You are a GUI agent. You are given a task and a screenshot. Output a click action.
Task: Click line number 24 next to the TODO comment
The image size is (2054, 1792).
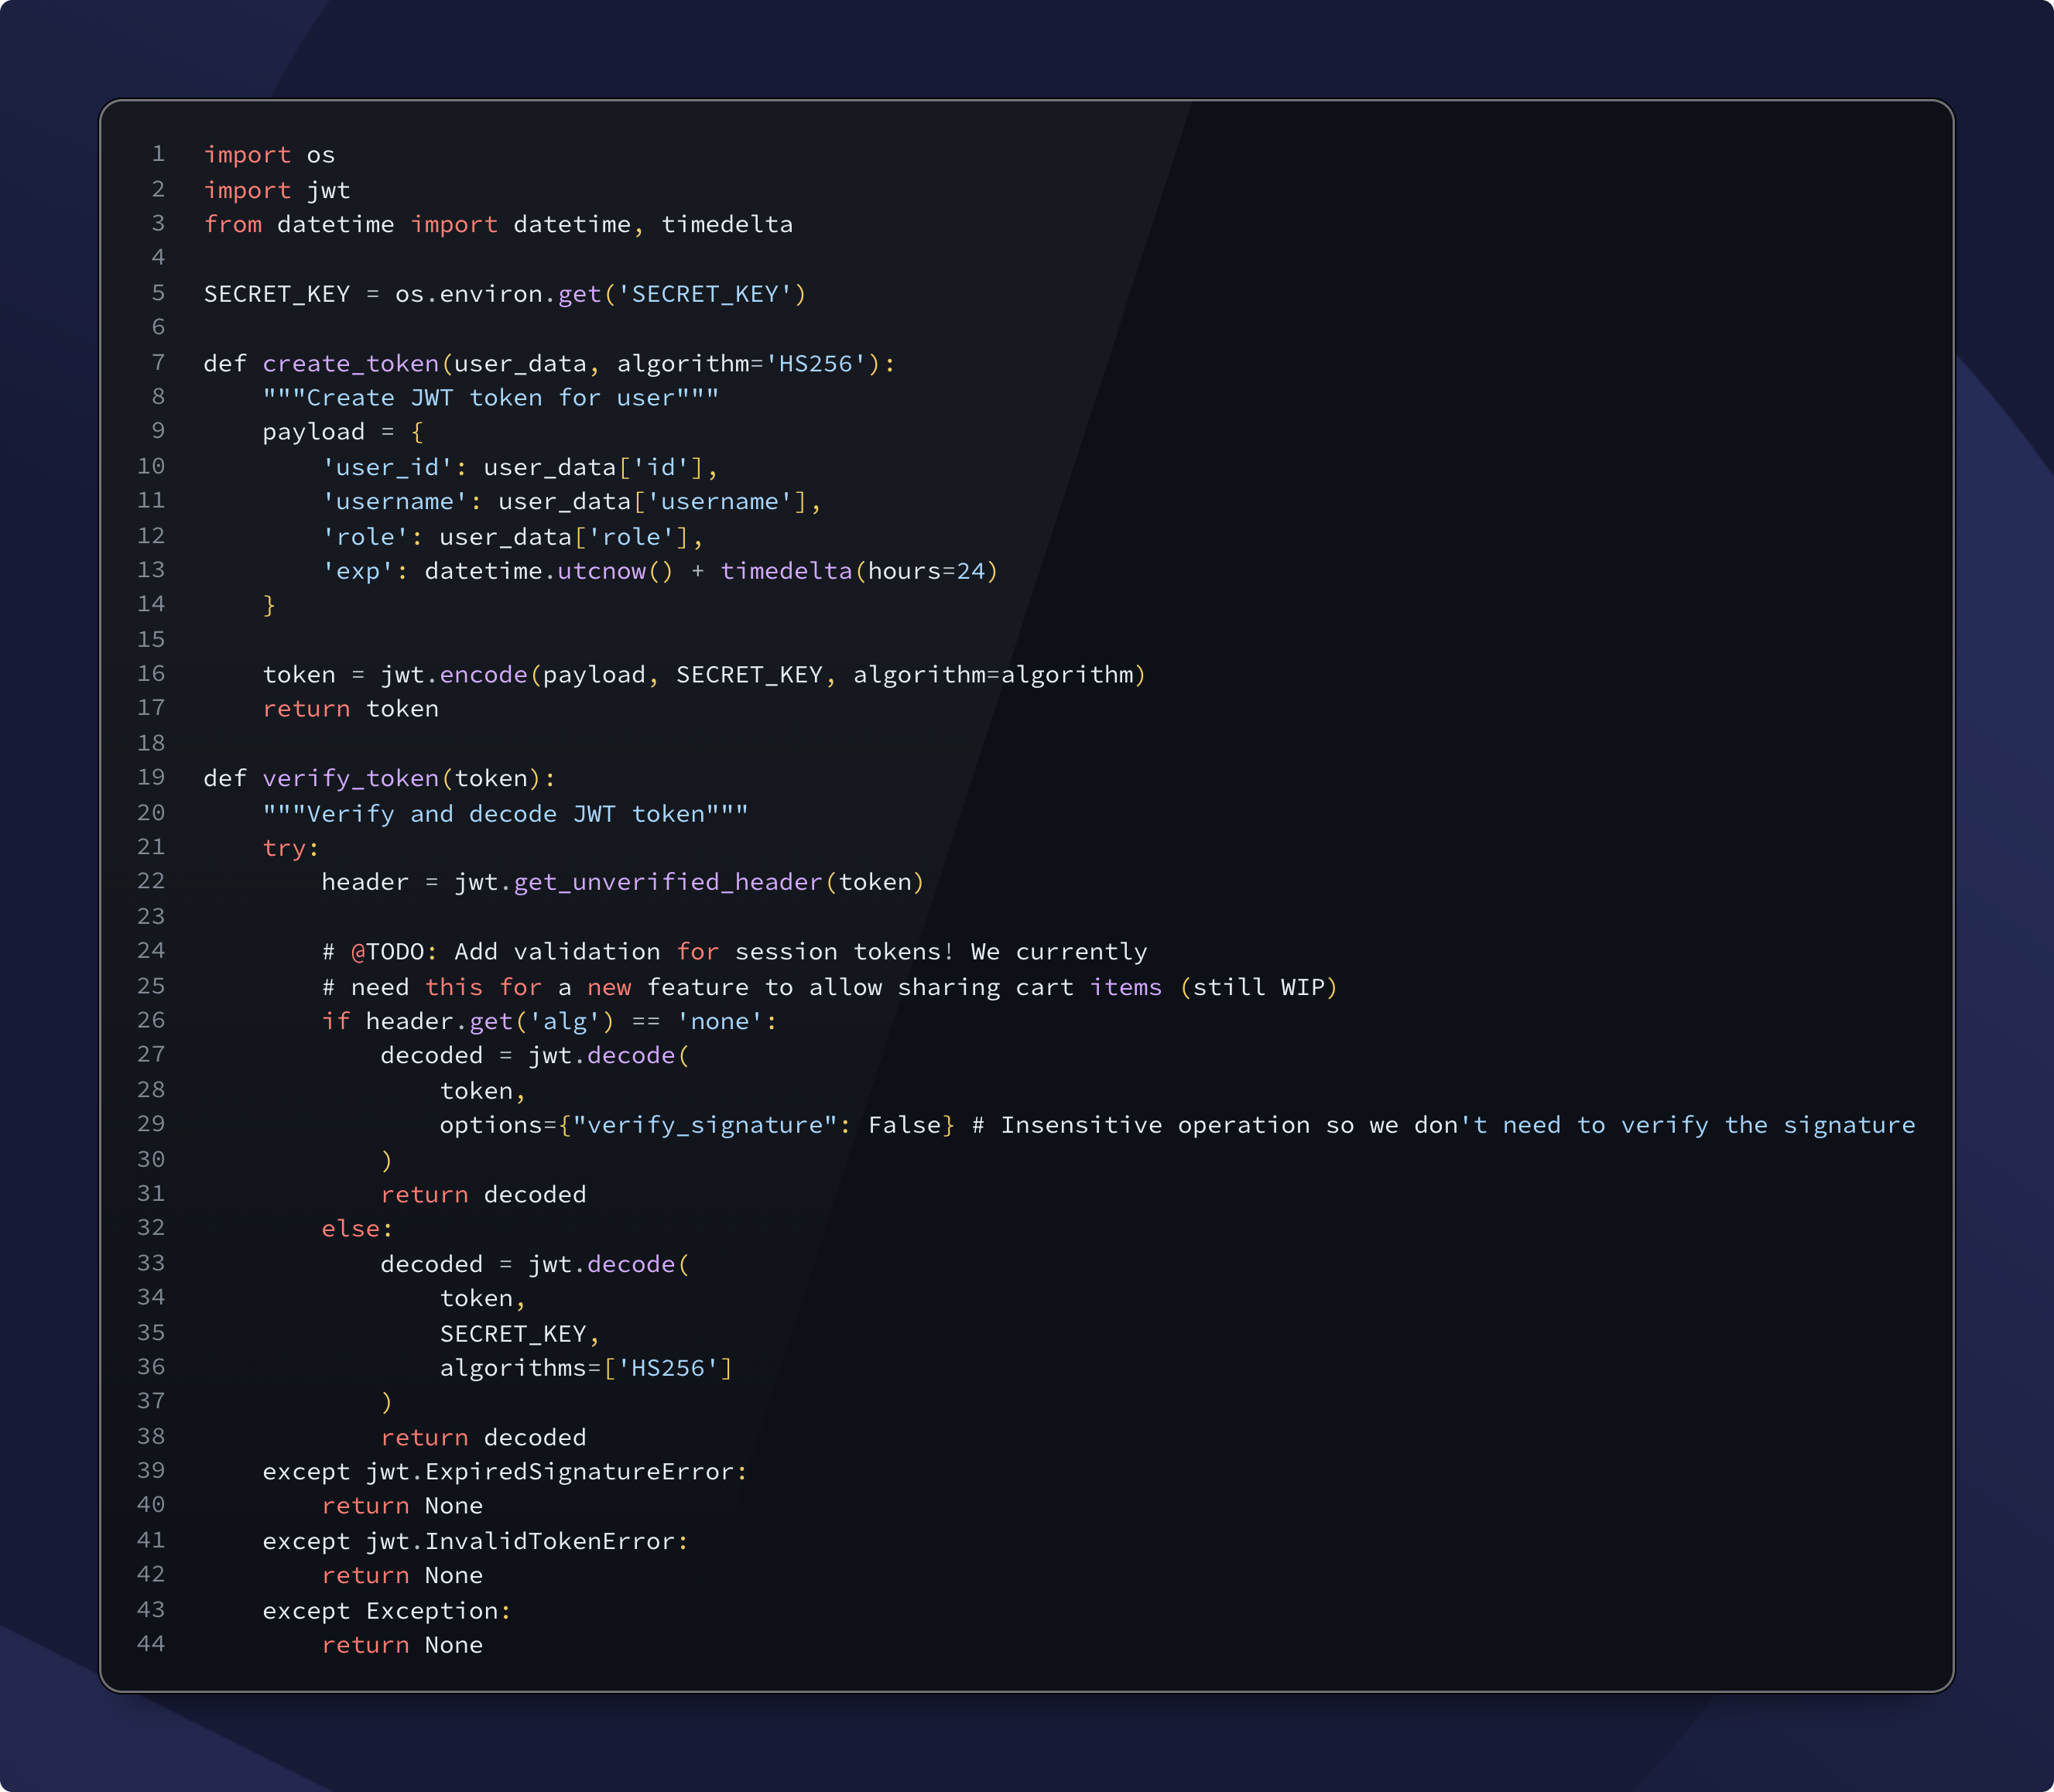tap(151, 951)
